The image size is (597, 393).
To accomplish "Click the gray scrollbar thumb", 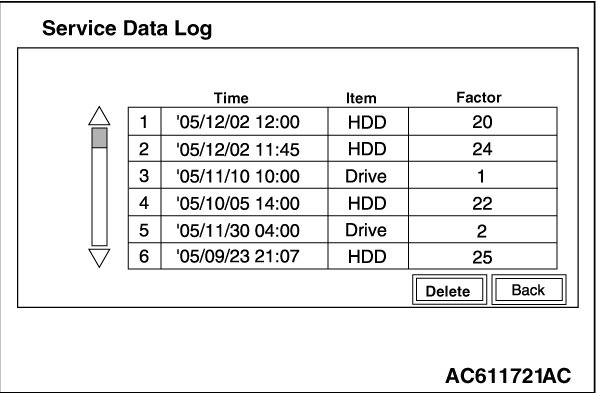I will (x=99, y=138).
